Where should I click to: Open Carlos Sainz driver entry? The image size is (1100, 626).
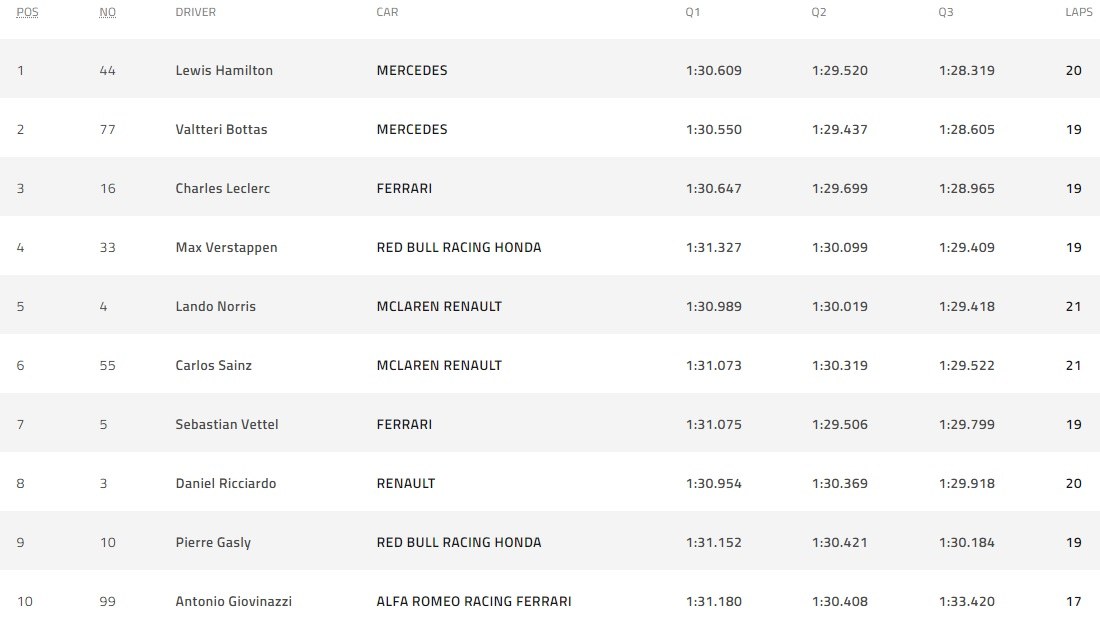[x=213, y=366]
